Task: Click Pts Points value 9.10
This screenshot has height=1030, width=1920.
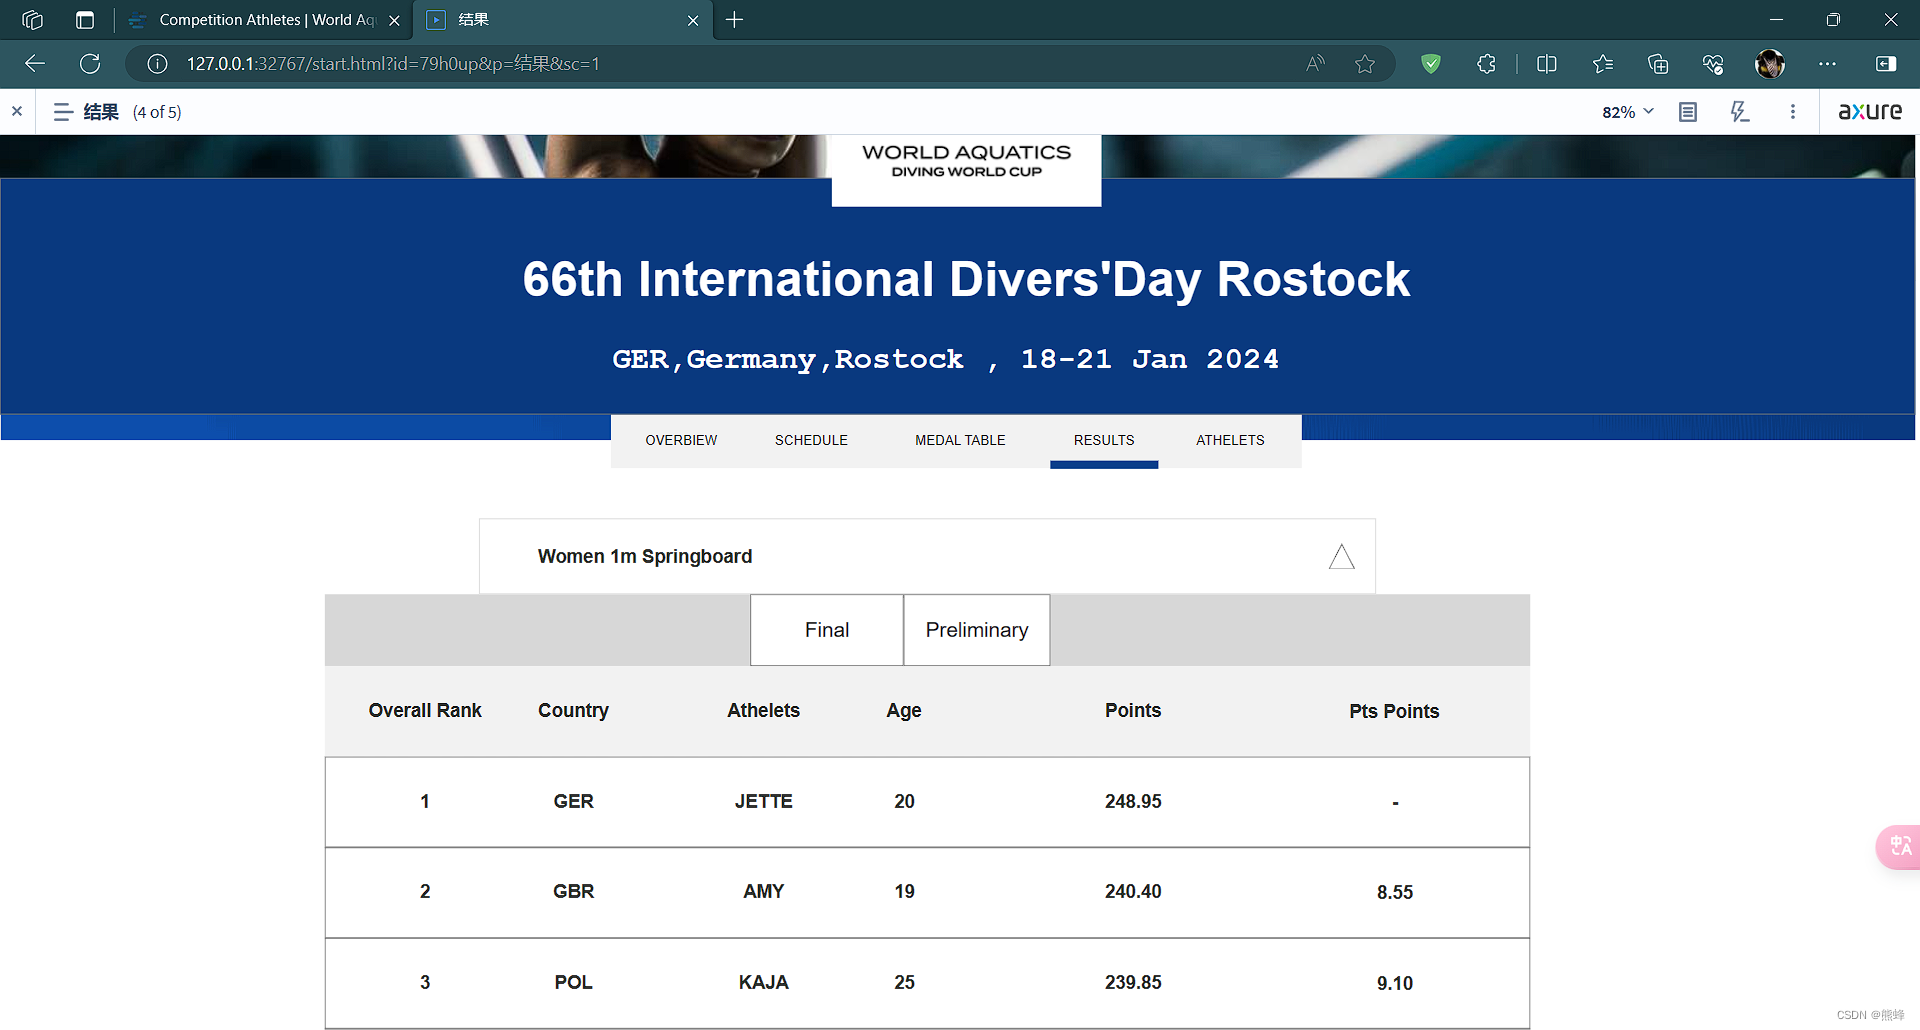Action: click(x=1395, y=983)
